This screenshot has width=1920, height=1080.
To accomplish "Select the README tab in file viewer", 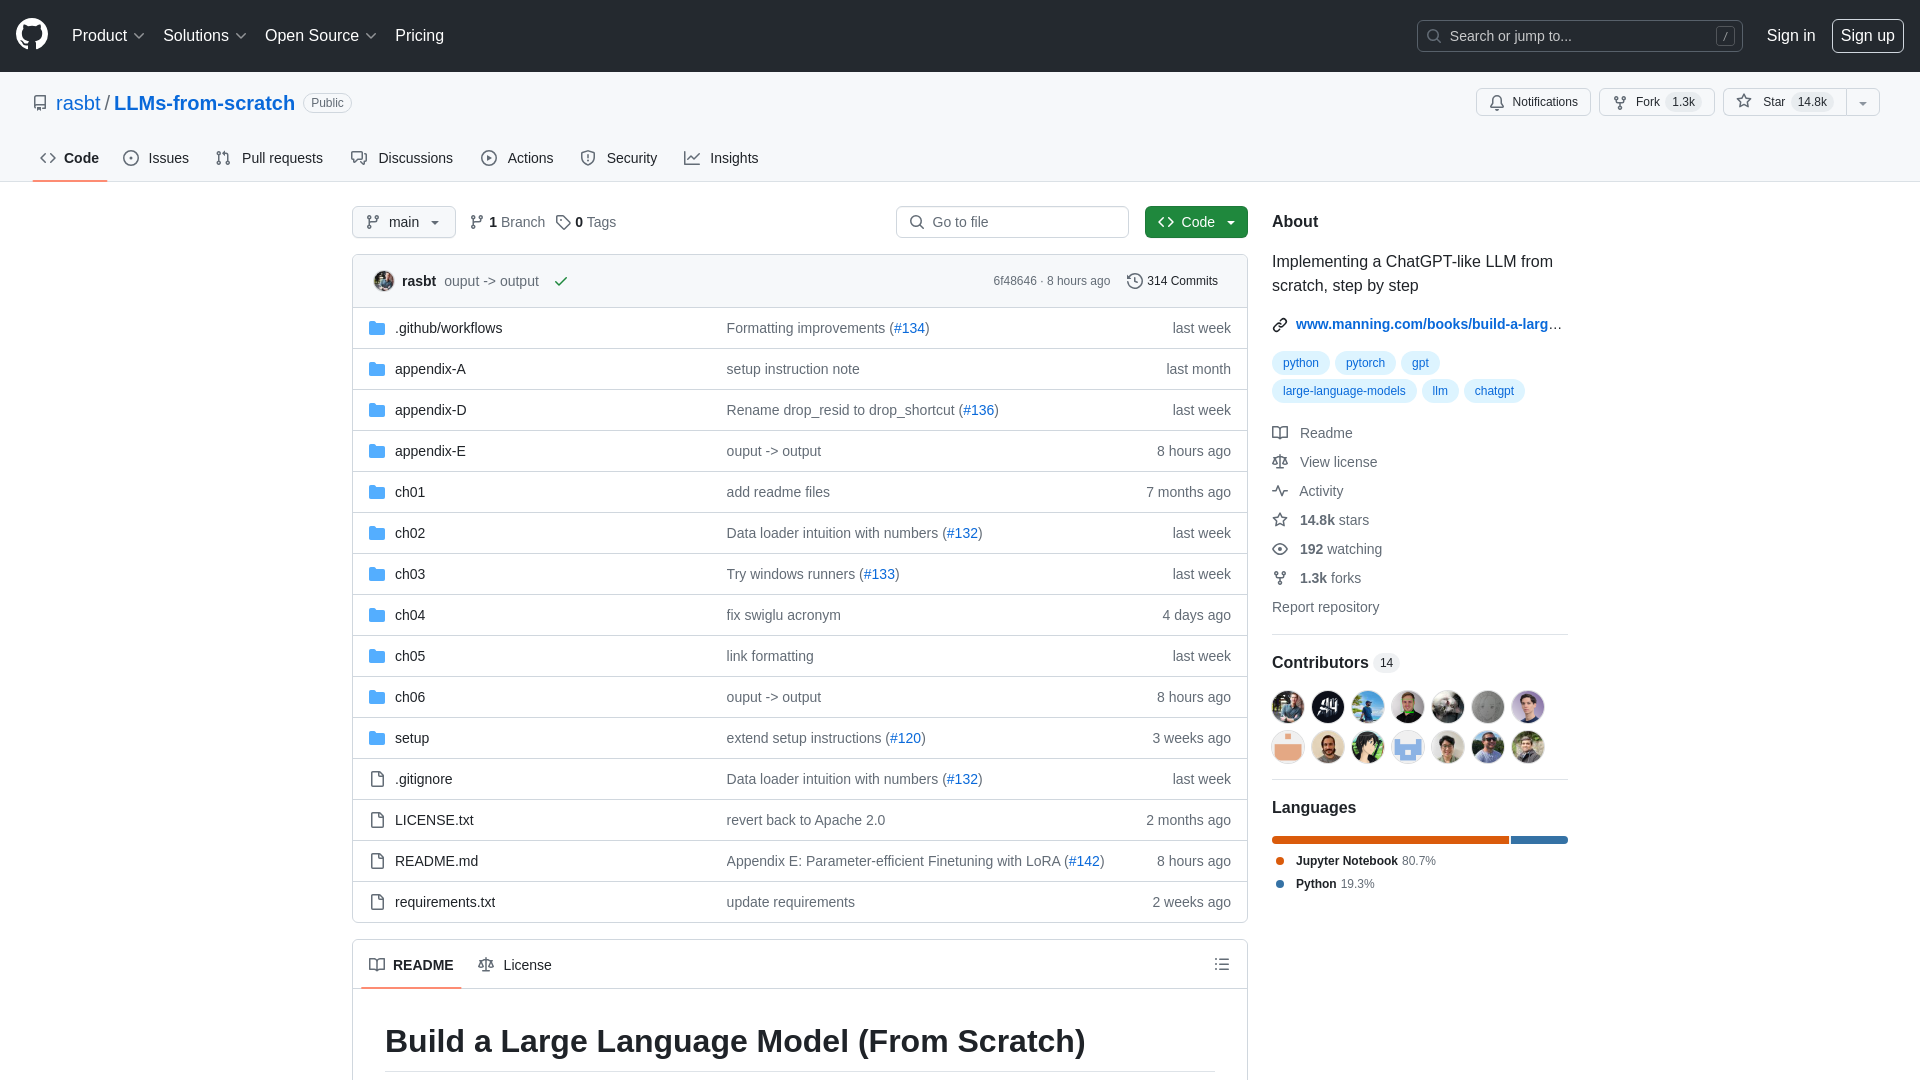I will click(x=411, y=965).
